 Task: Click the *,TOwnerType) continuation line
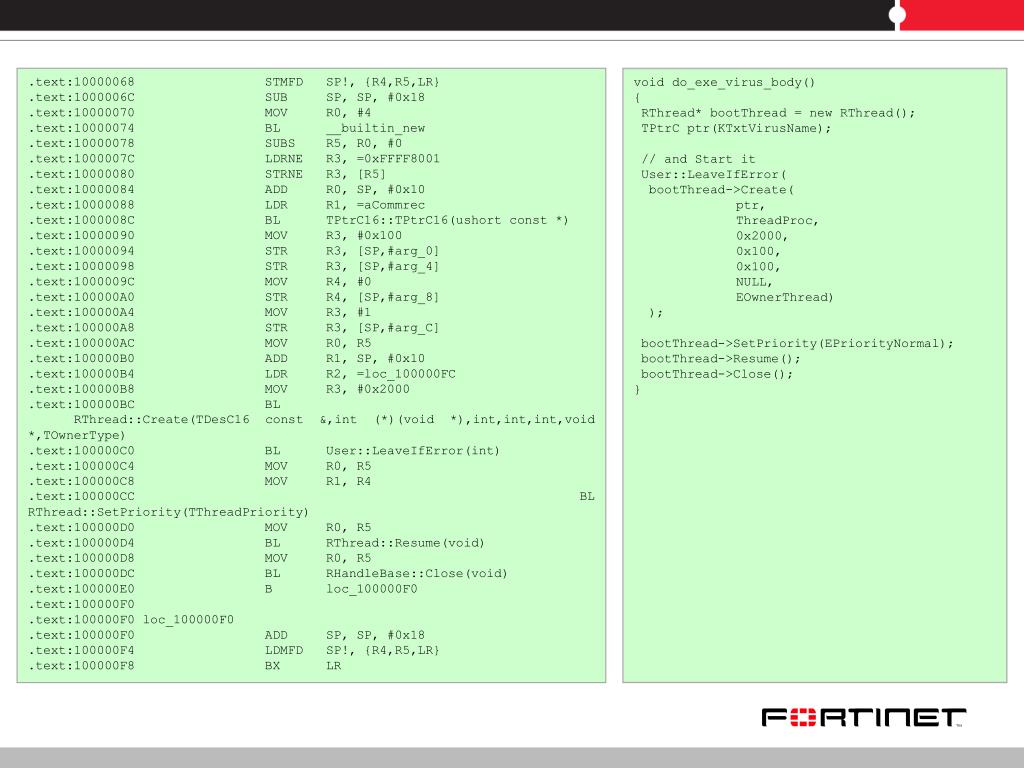click(x=76, y=436)
